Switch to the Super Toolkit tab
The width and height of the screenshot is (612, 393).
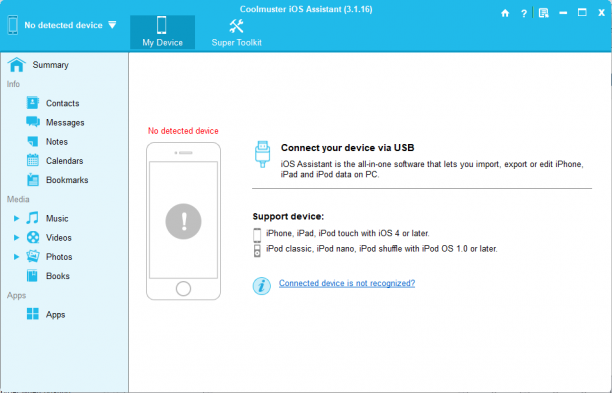point(237,32)
